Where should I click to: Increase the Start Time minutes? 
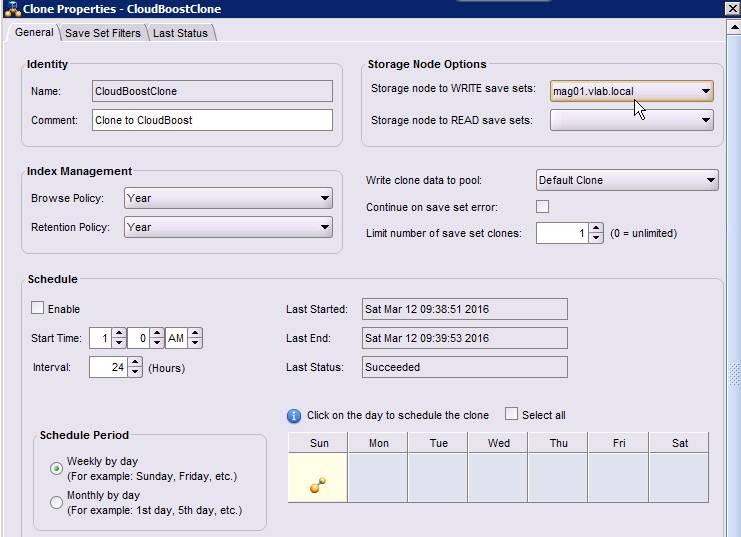(x=157, y=333)
